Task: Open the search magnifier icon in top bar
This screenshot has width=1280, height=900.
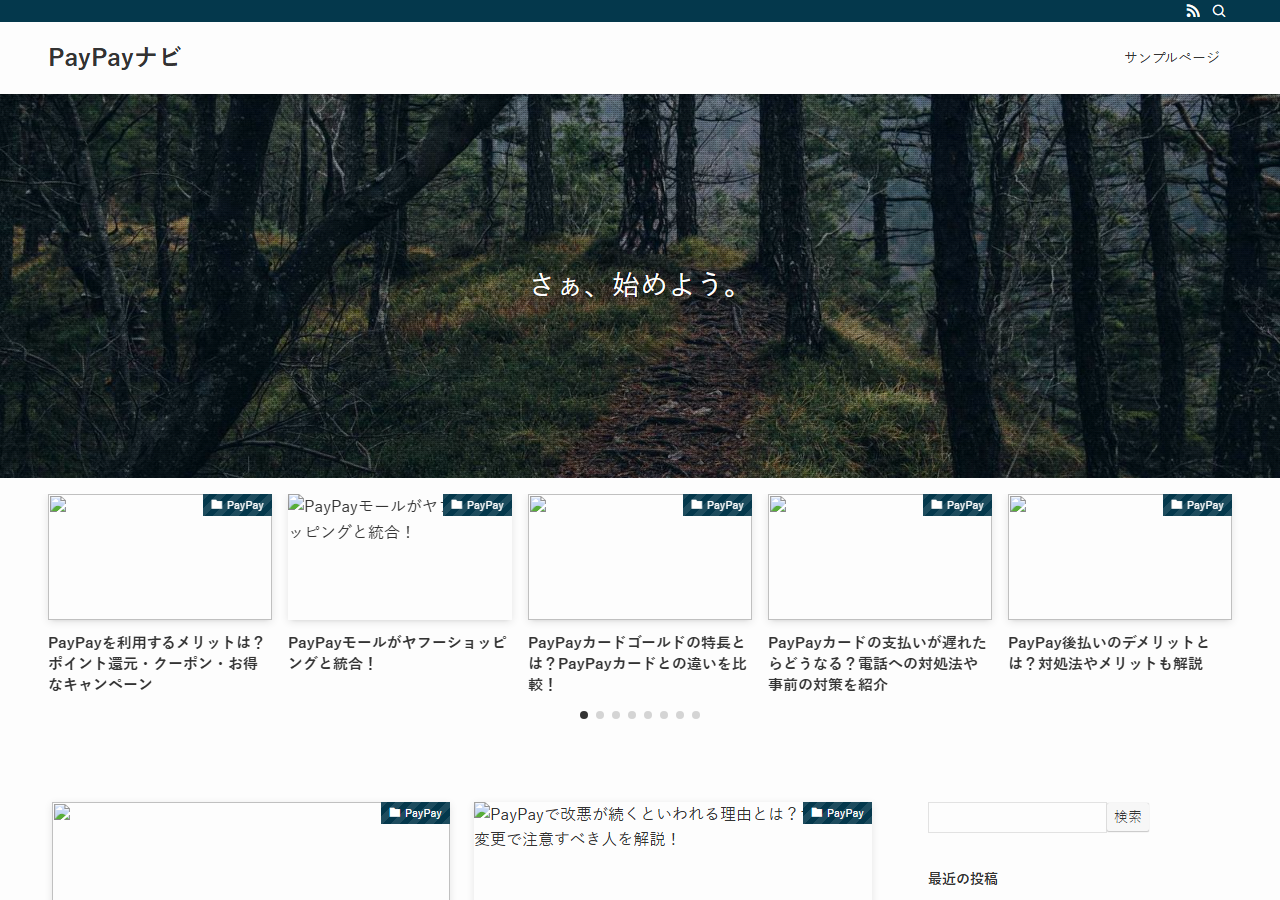Action: tap(1219, 11)
